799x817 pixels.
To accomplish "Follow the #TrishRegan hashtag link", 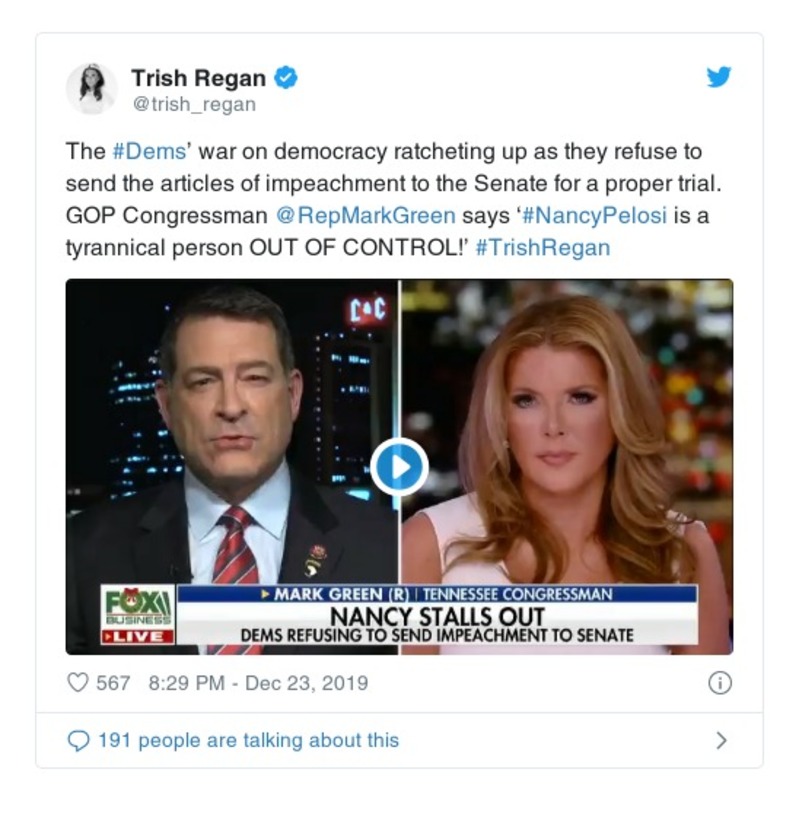I will tap(543, 247).
